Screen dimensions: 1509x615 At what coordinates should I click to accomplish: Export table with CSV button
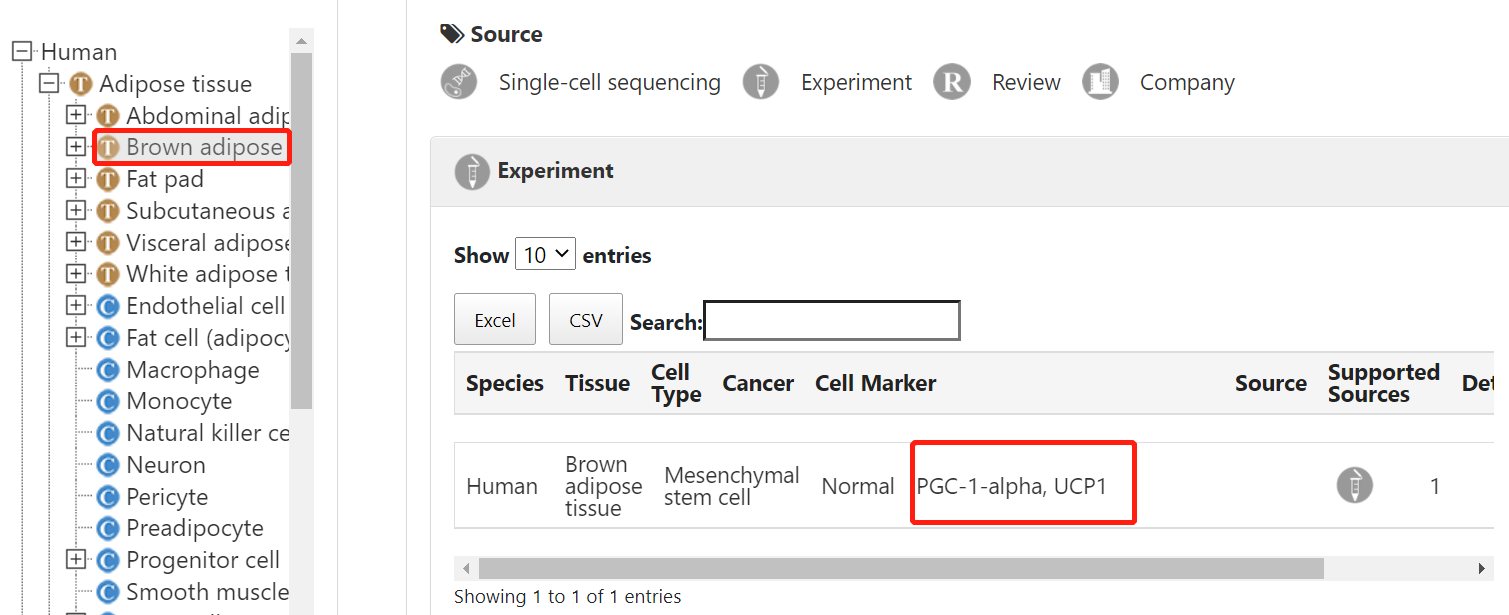(586, 319)
